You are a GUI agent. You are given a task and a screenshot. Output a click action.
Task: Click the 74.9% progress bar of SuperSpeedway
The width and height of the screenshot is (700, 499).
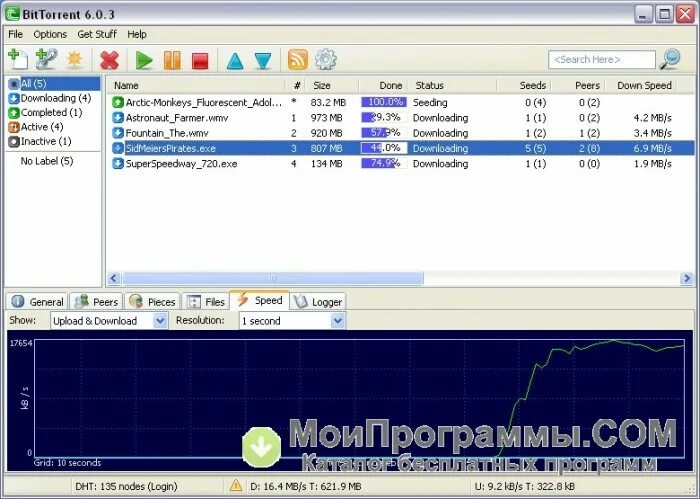[x=384, y=163]
